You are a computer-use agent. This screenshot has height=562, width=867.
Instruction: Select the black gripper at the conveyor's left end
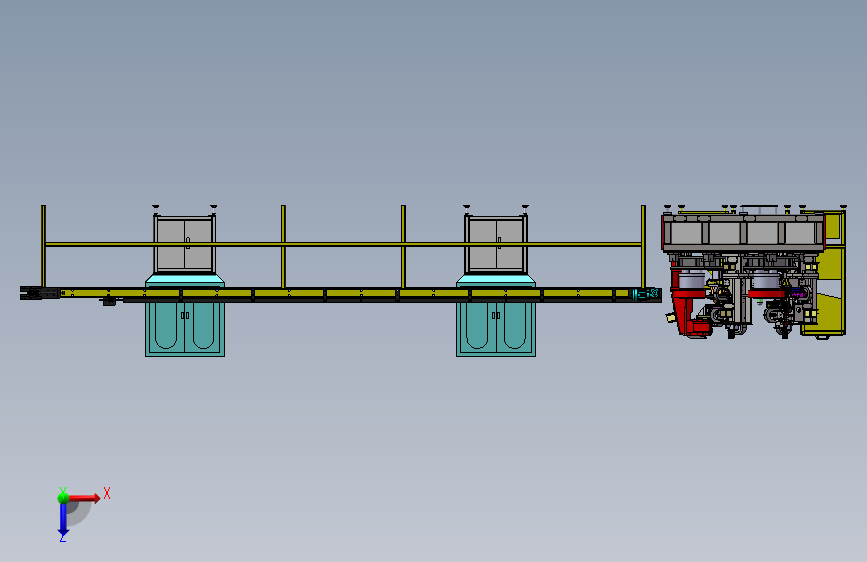click(39, 293)
